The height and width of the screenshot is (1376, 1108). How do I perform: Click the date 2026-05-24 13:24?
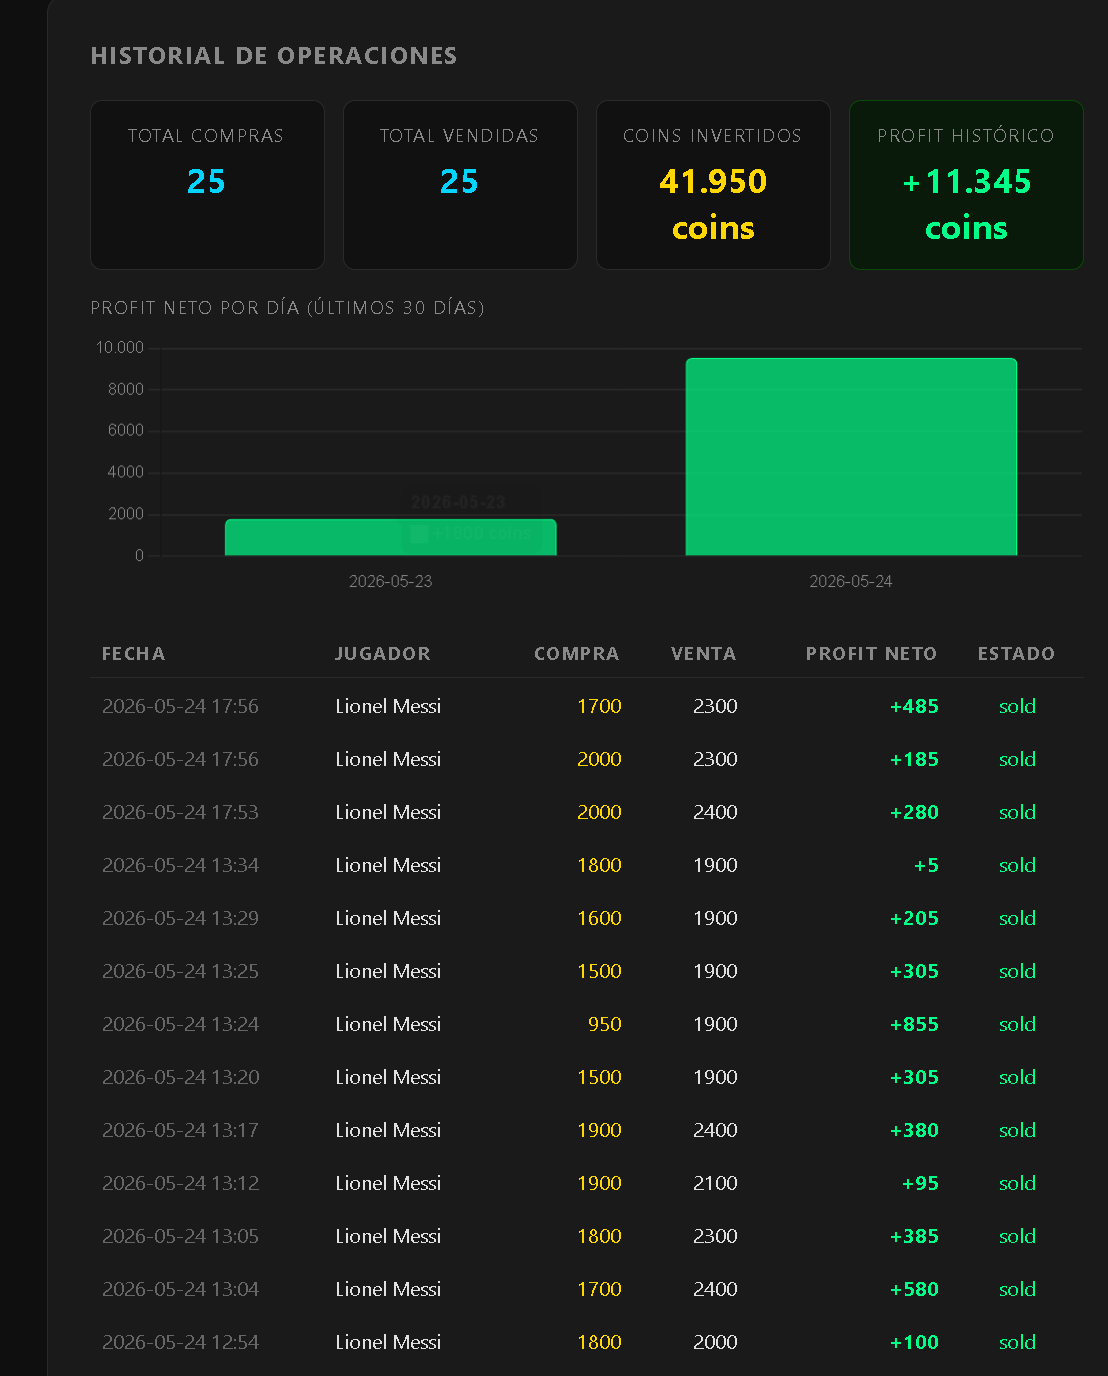(180, 1024)
